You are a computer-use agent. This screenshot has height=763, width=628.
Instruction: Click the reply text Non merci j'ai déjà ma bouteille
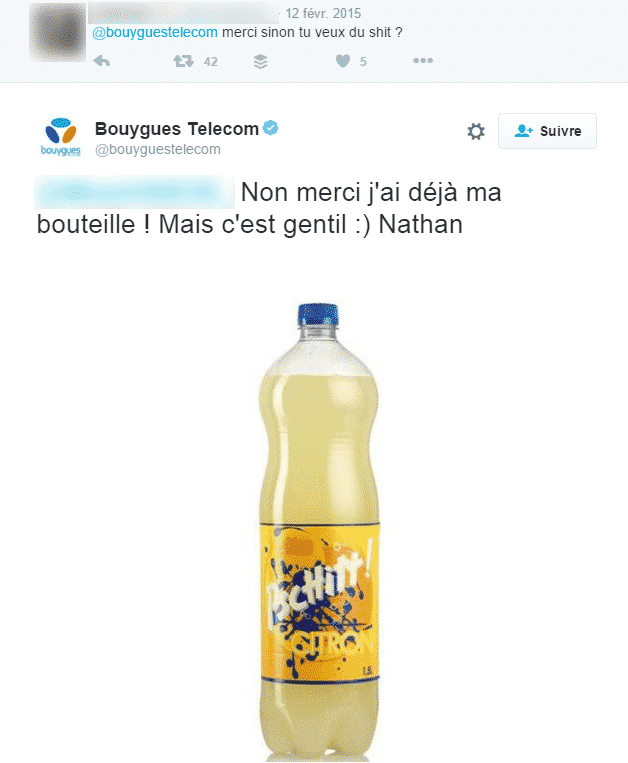[x=269, y=209]
